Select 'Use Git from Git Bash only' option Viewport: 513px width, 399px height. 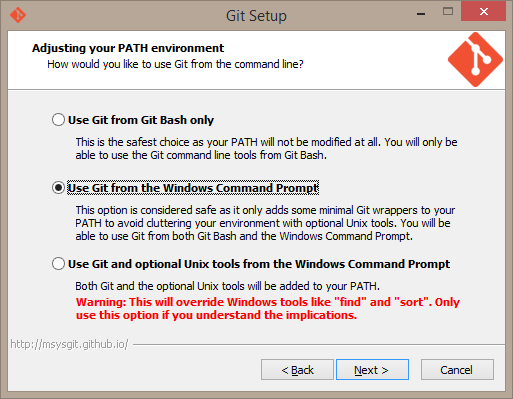coord(133,120)
